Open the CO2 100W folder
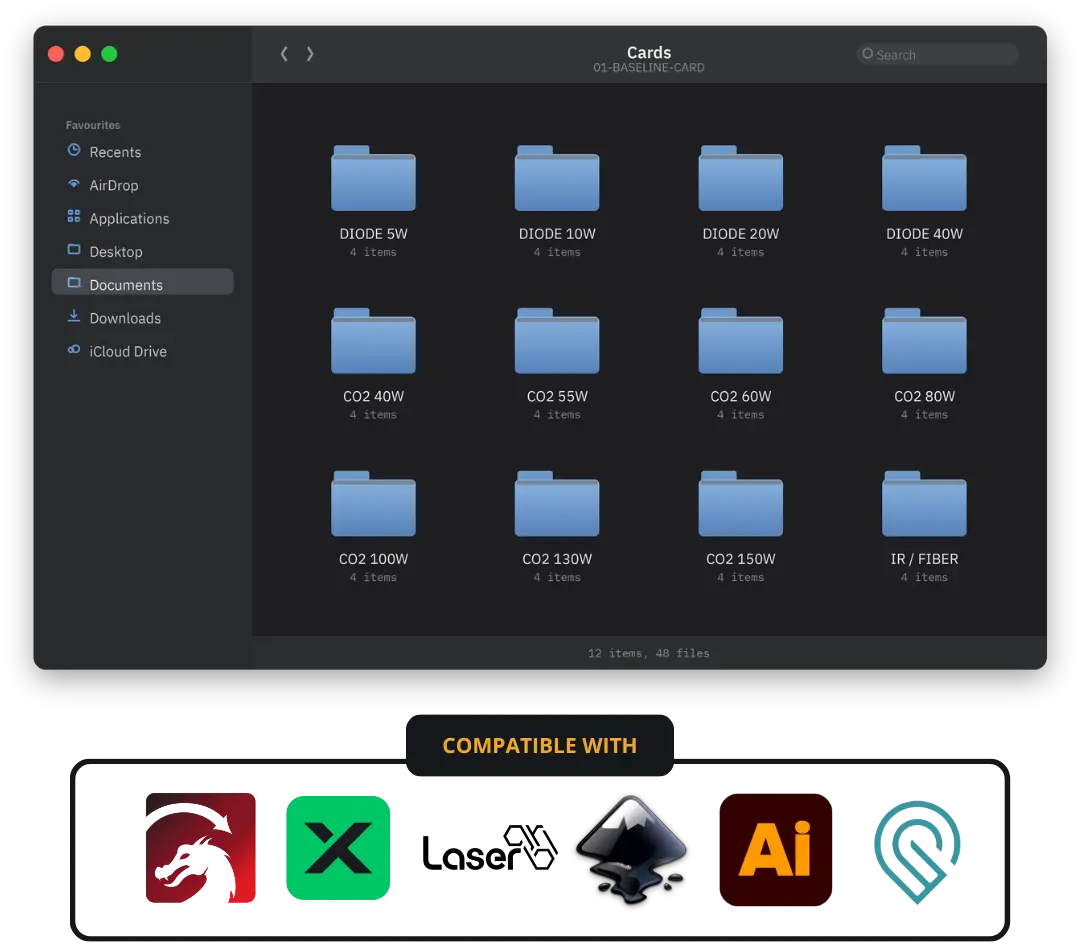 point(373,504)
